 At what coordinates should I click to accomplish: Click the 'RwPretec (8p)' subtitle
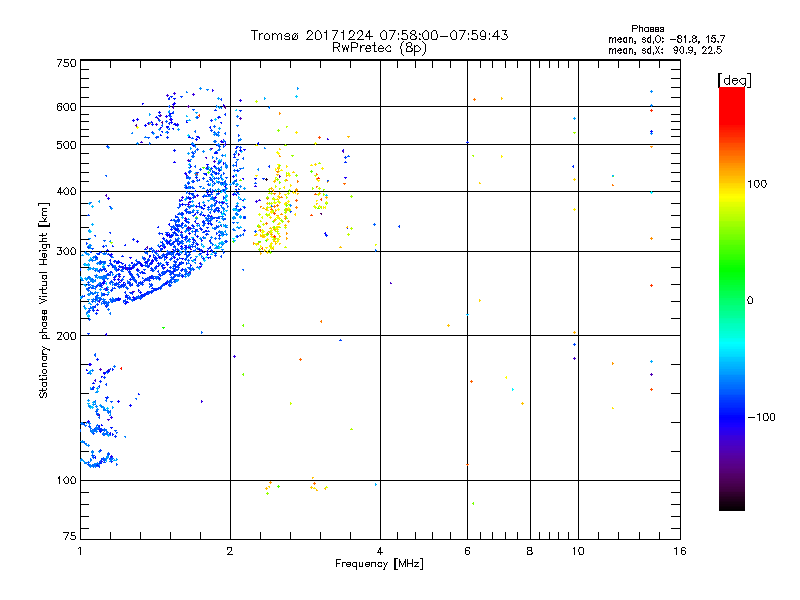(x=379, y=48)
